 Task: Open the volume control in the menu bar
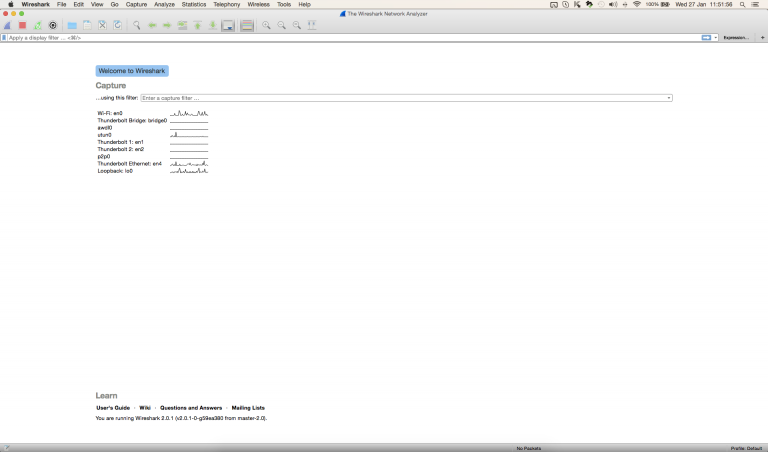(613, 4)
